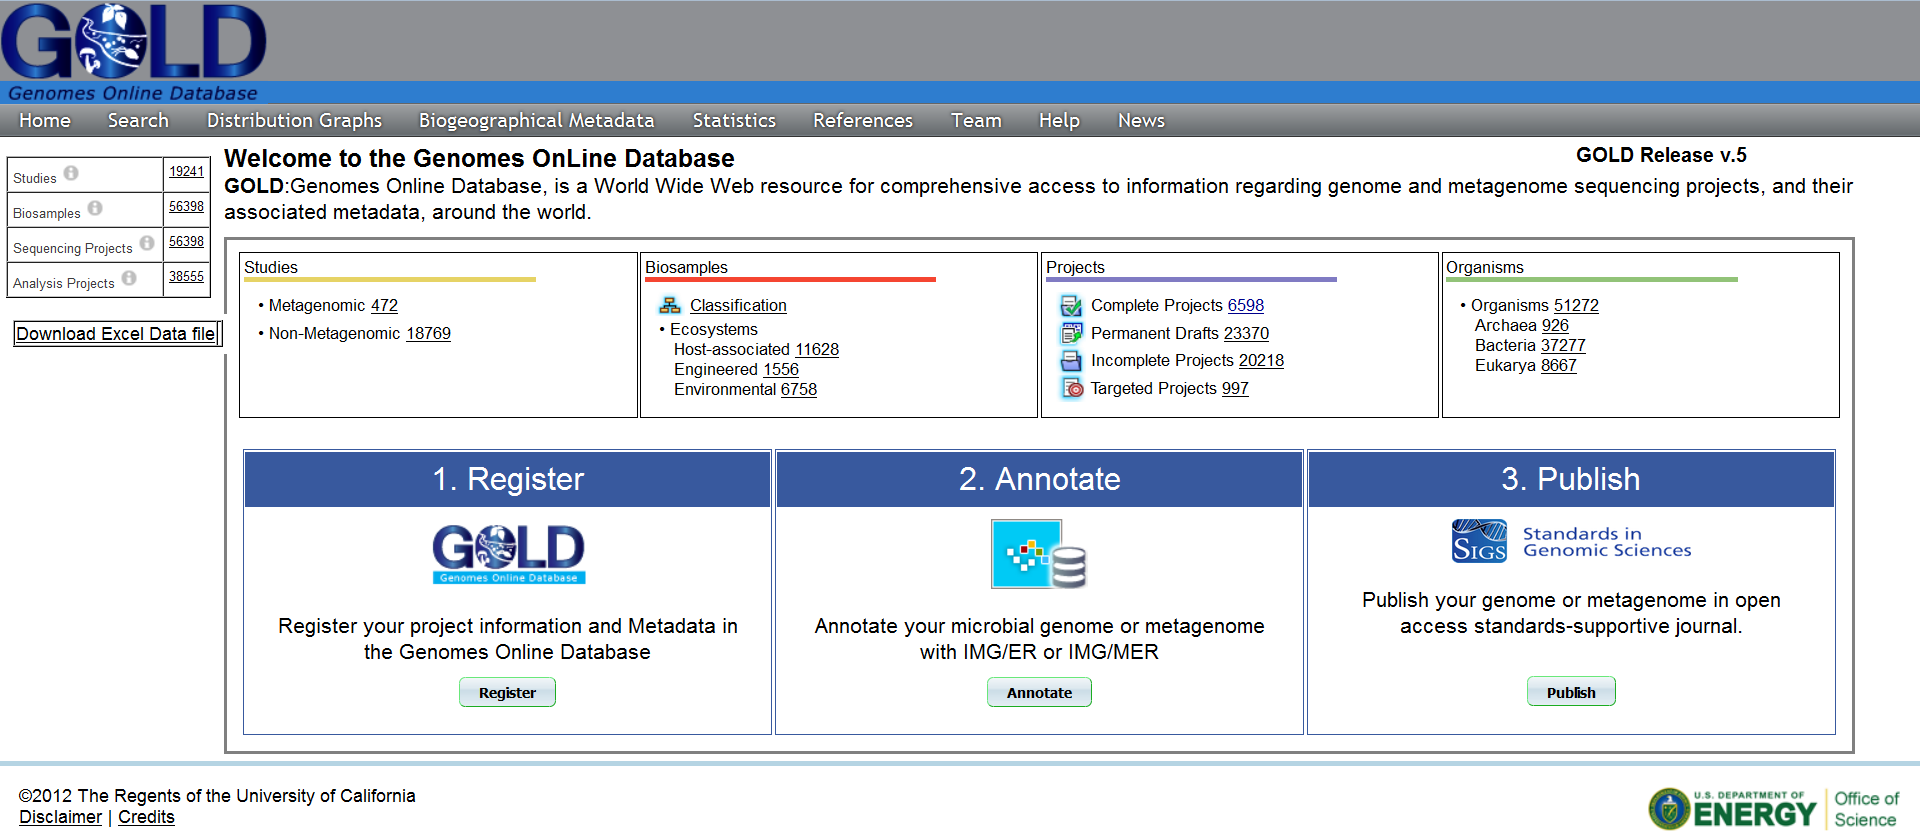Open Organisms 51272 link
Image resolution: width=1920 pixels, height=836 pixels.
click(1576, 305)
